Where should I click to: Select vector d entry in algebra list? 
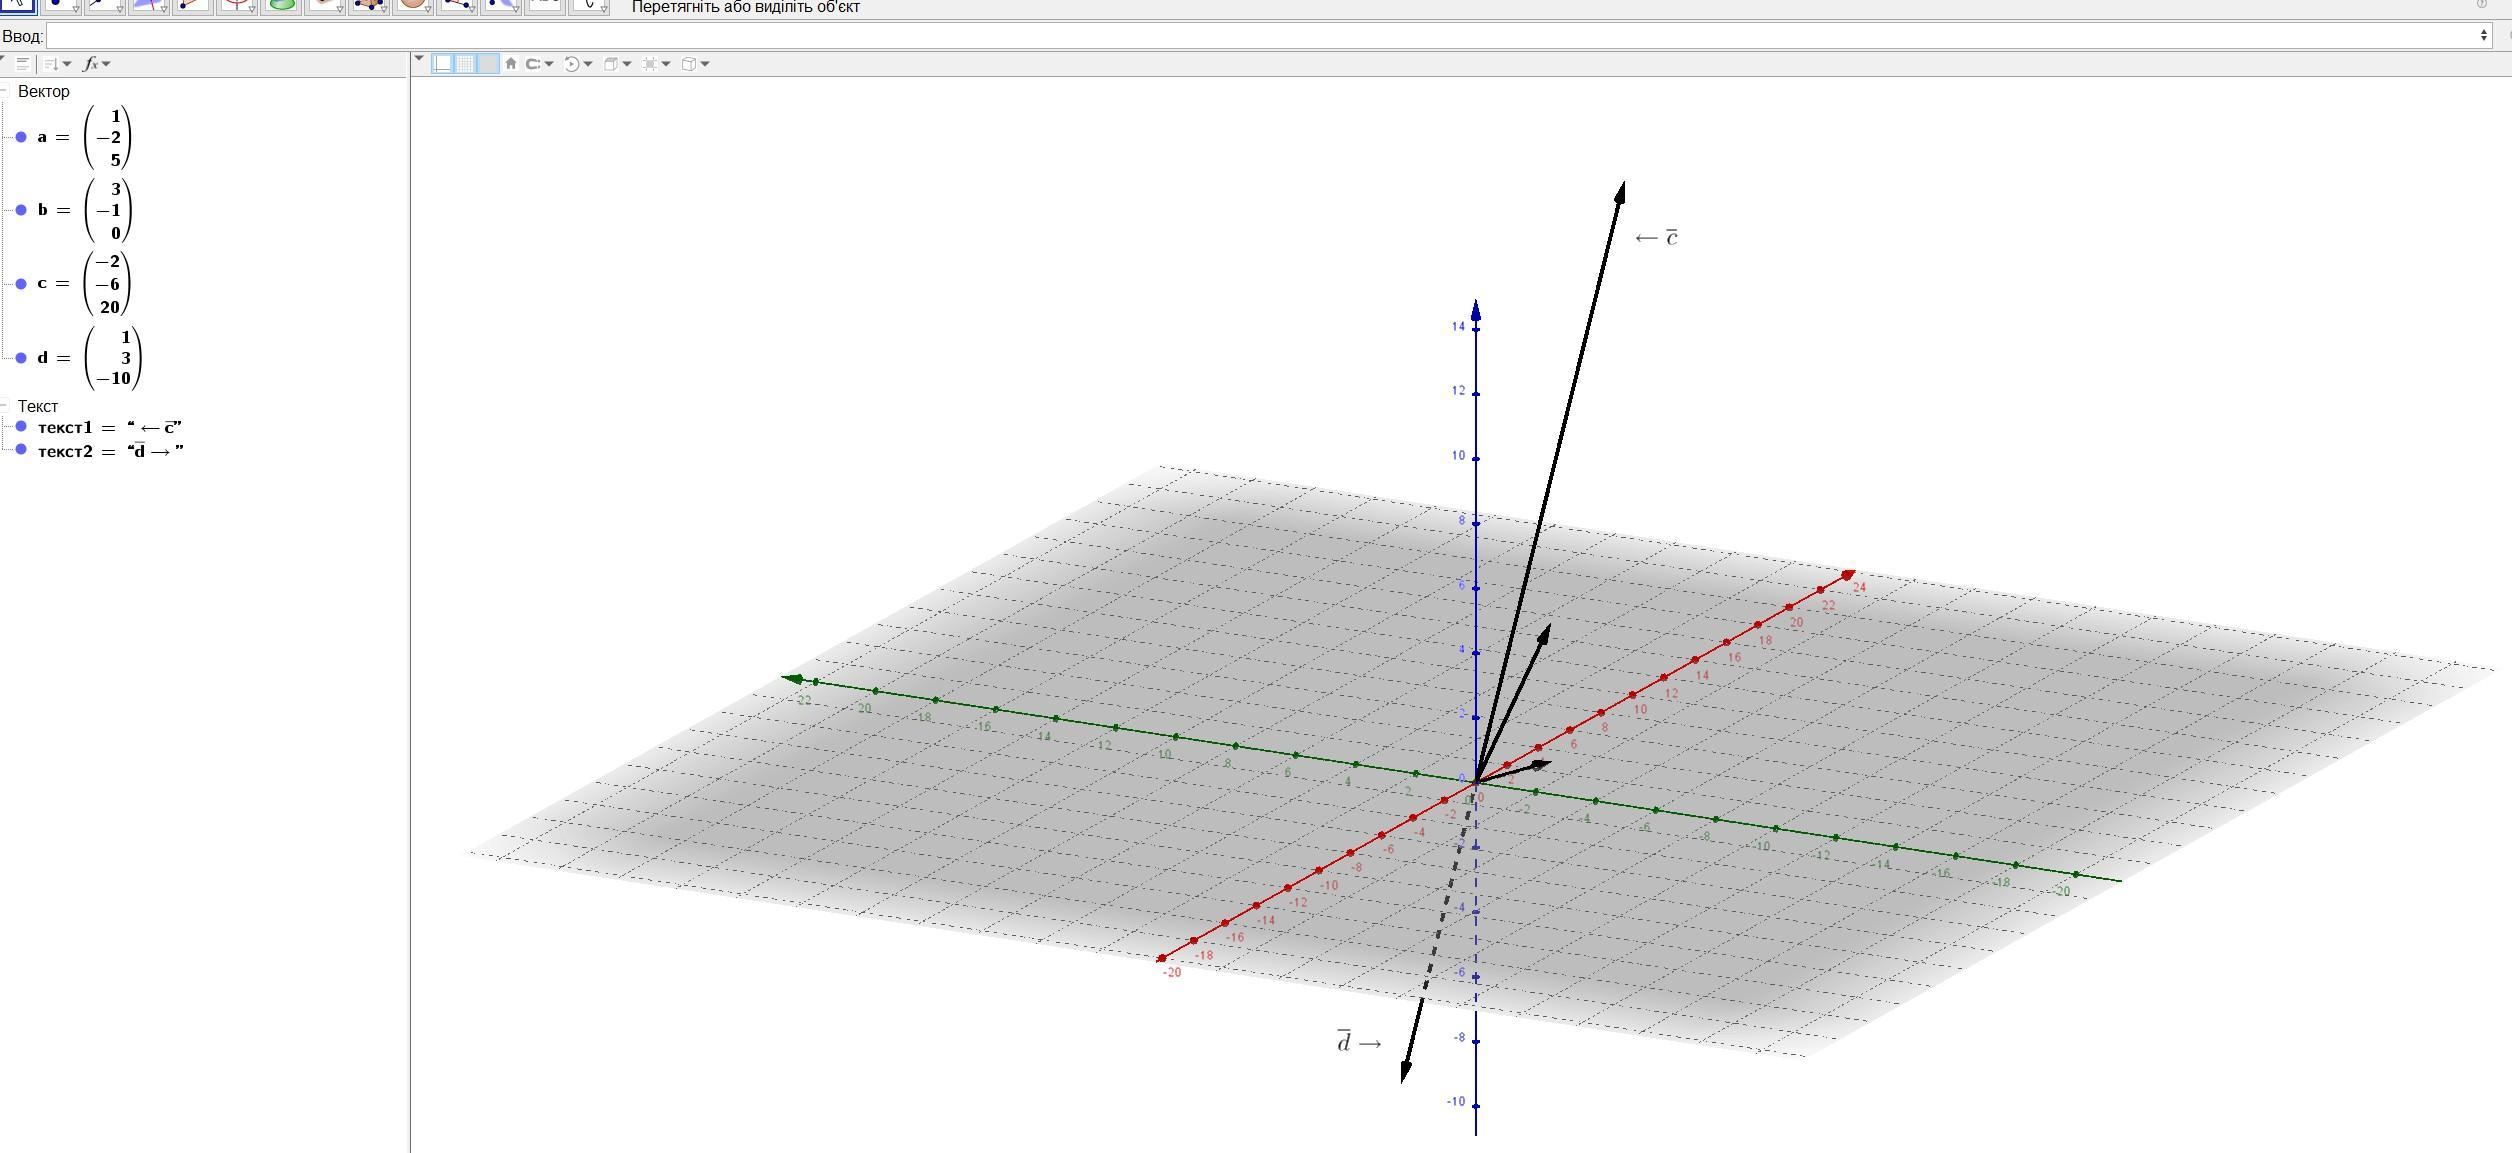click(90, 358)
